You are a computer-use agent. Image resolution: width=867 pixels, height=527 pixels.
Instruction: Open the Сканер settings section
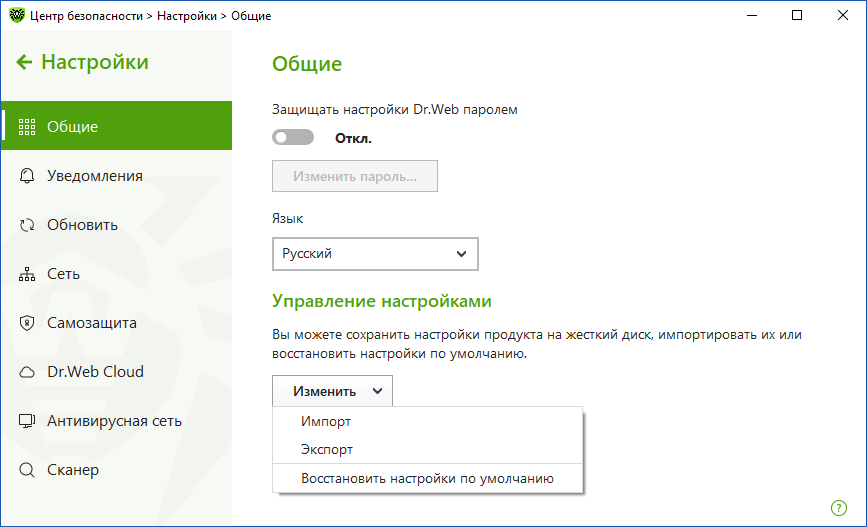[x=117, y=470]
